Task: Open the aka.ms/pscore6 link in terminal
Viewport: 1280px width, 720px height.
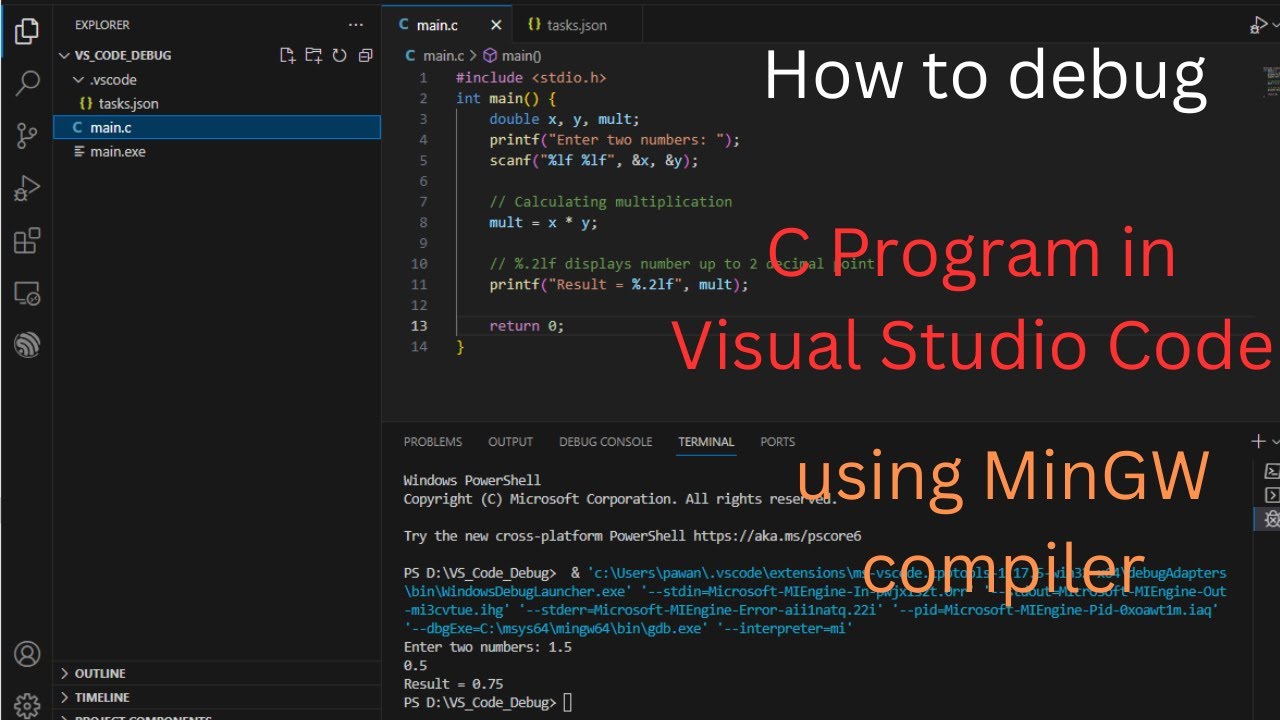Action: (776, 536)
